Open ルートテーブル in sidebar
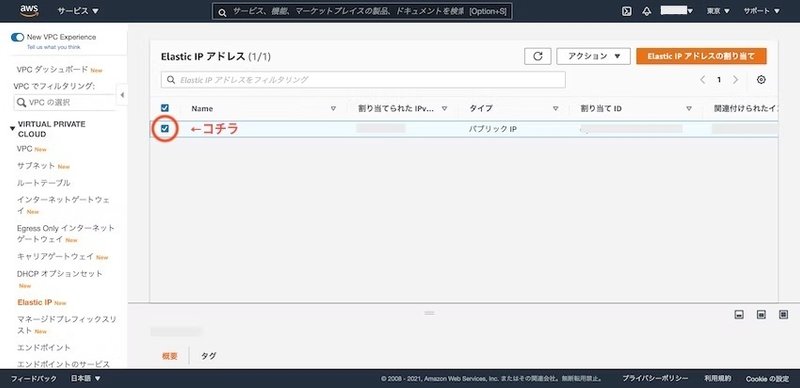Image resolution: width=800 pixels, height=388 pixels. coord(43,183)
